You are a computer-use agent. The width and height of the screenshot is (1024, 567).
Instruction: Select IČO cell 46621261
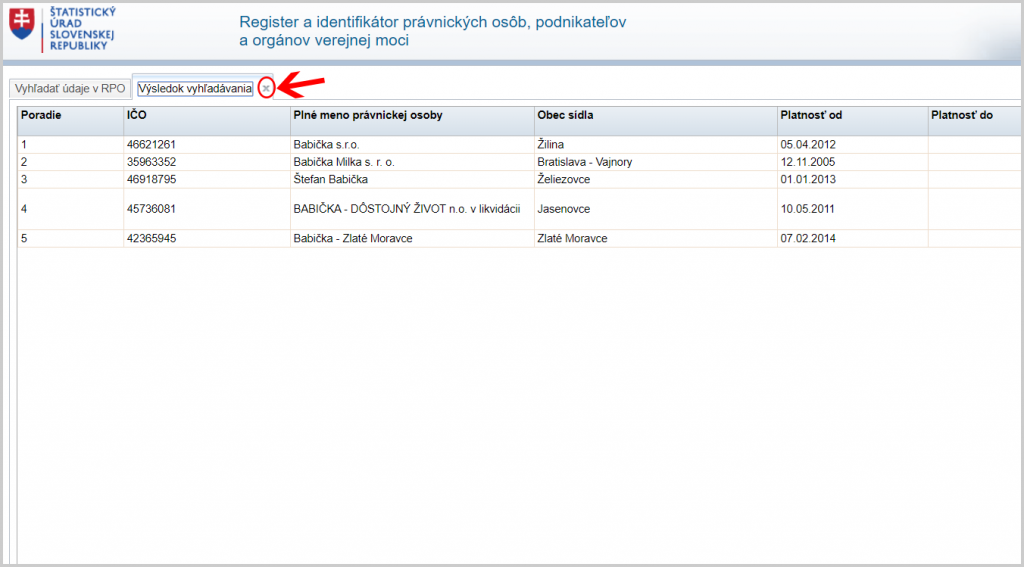[x=206, y=144]
